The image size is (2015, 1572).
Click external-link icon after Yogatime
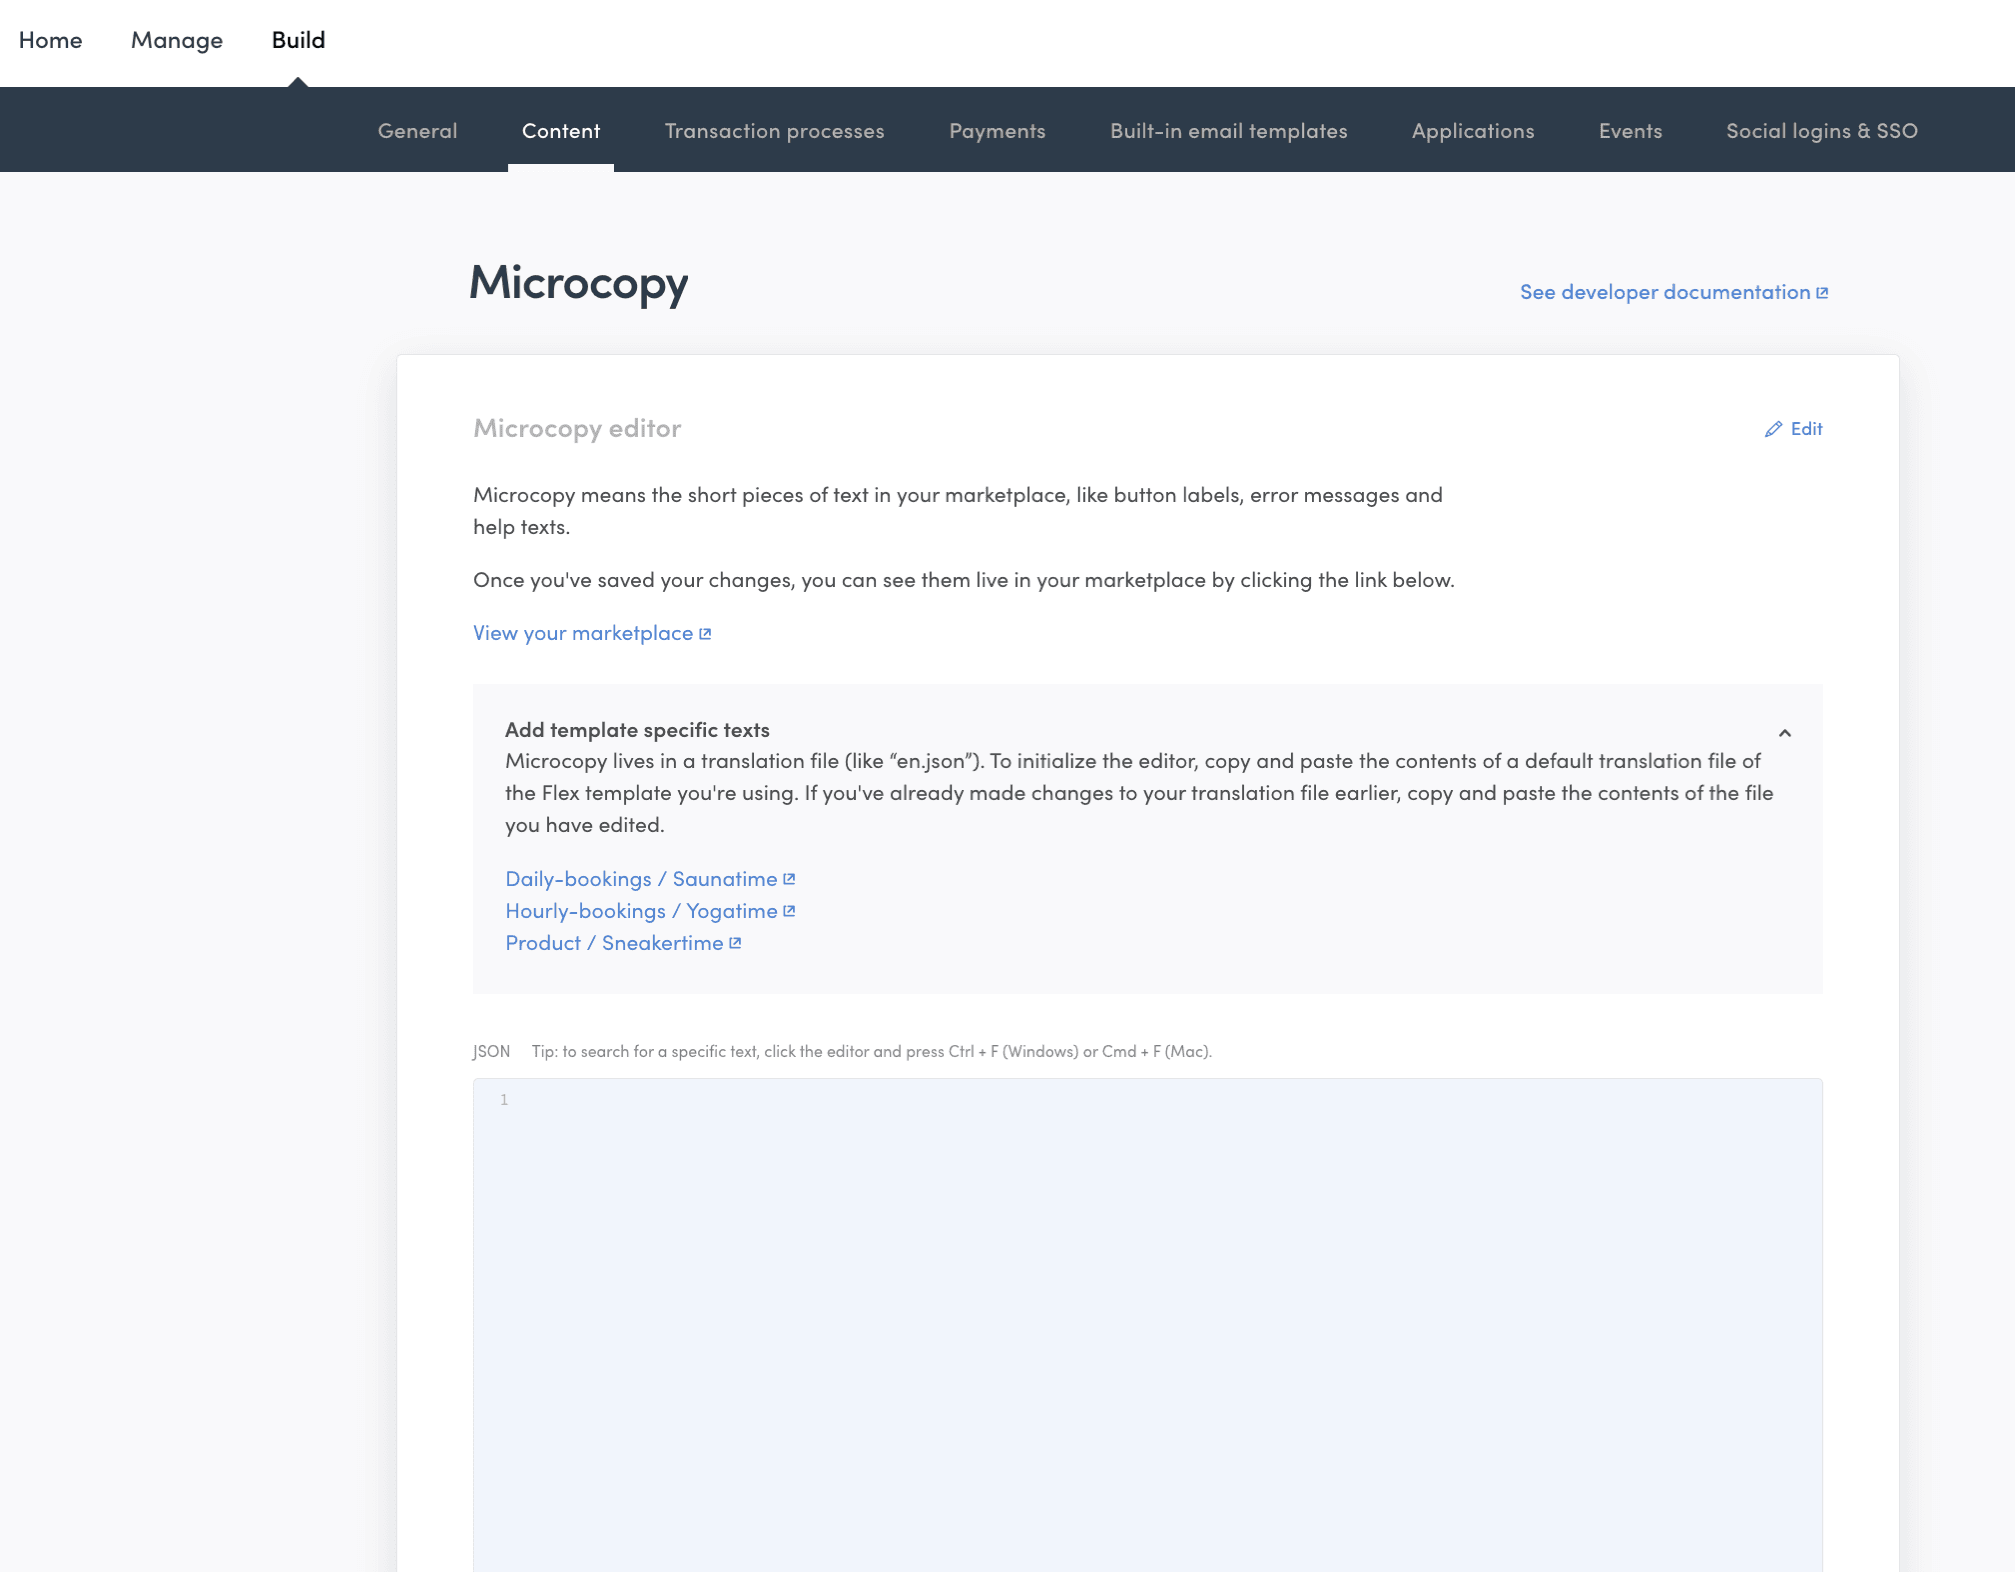789,911
